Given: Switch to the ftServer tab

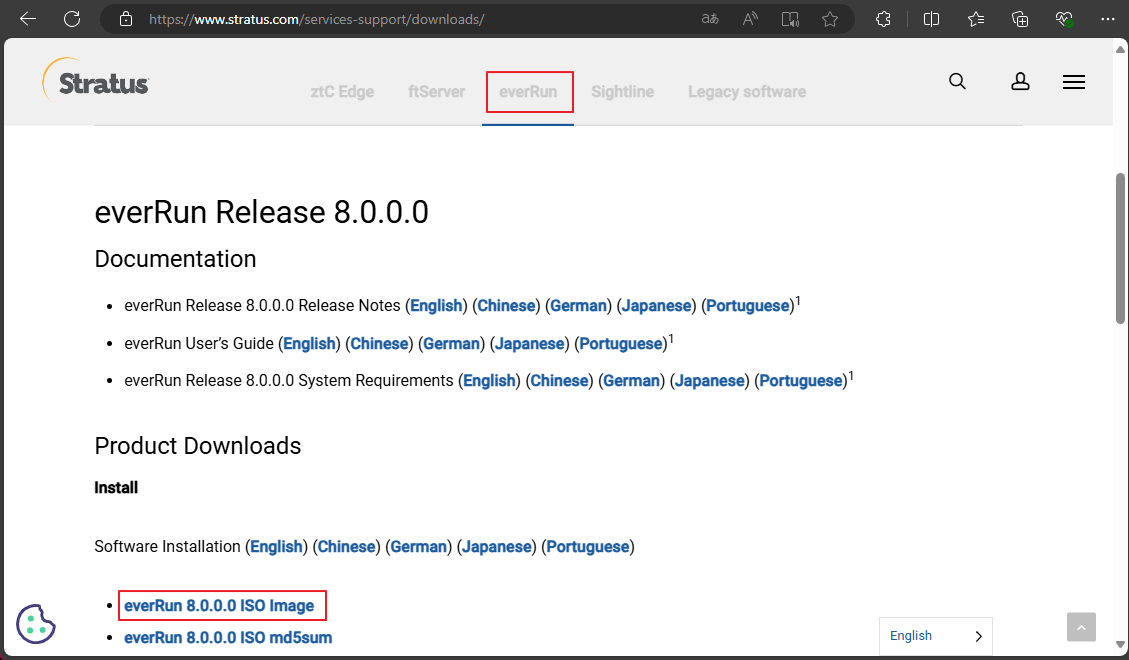Looking at the screenshot, I should point(436,92).
